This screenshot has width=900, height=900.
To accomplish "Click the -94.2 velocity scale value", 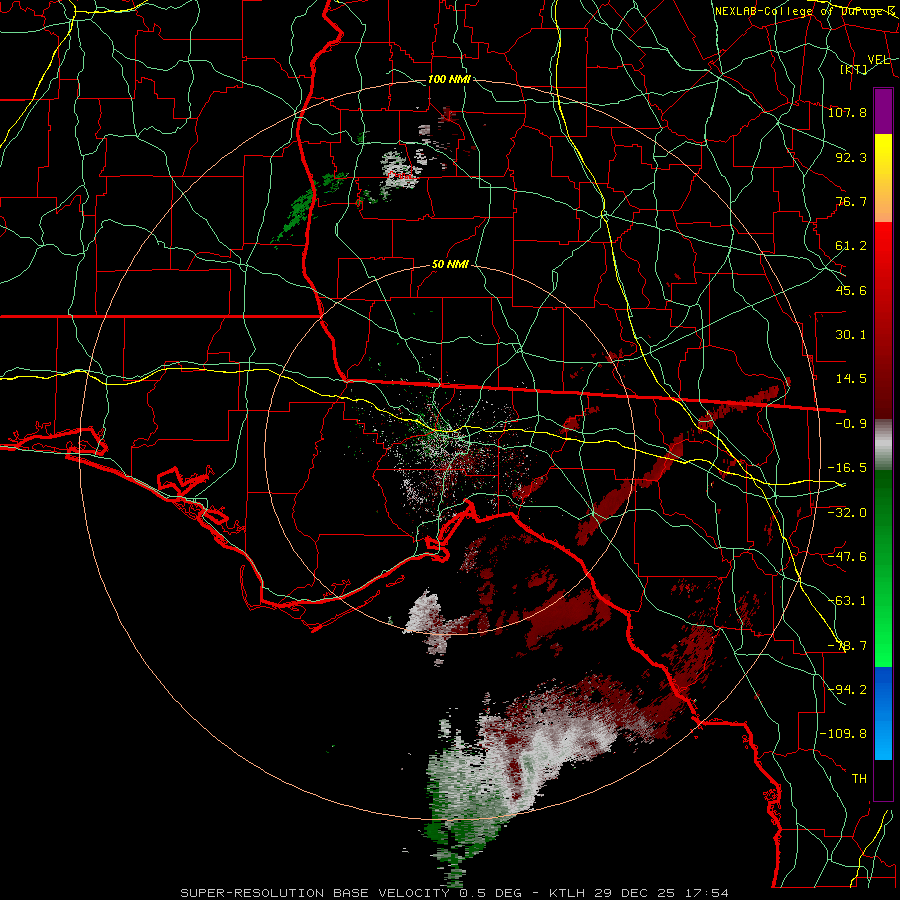I will (847, 690).
